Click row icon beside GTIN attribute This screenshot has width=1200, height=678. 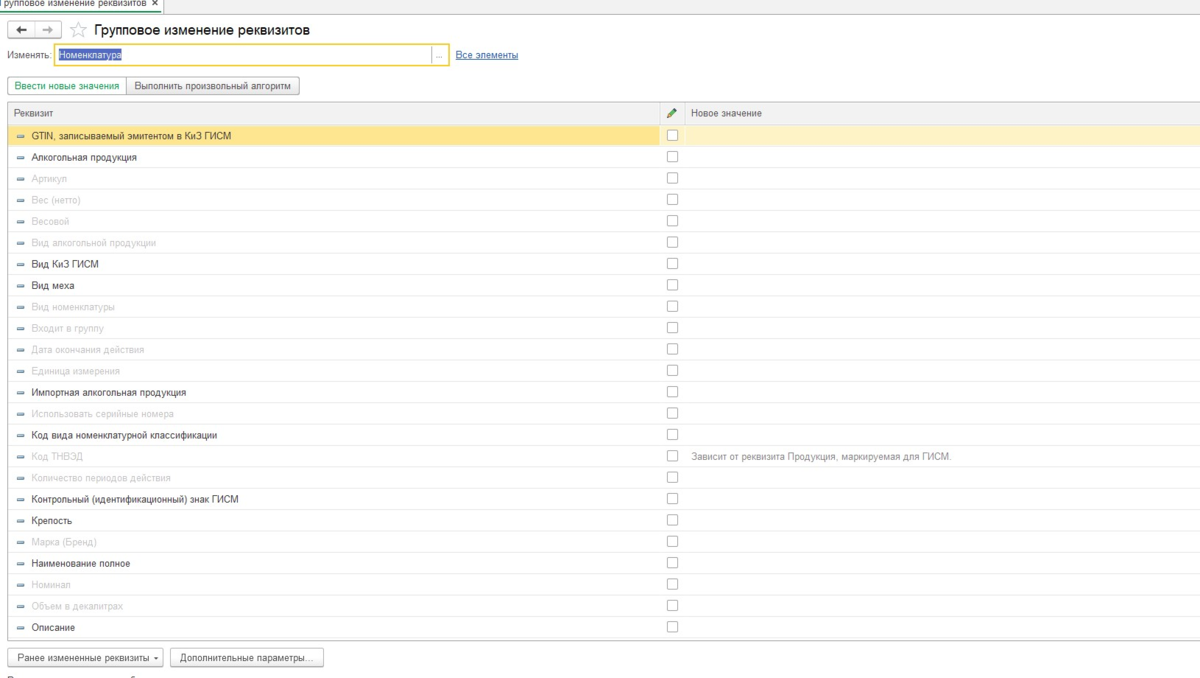coord(21,136)
